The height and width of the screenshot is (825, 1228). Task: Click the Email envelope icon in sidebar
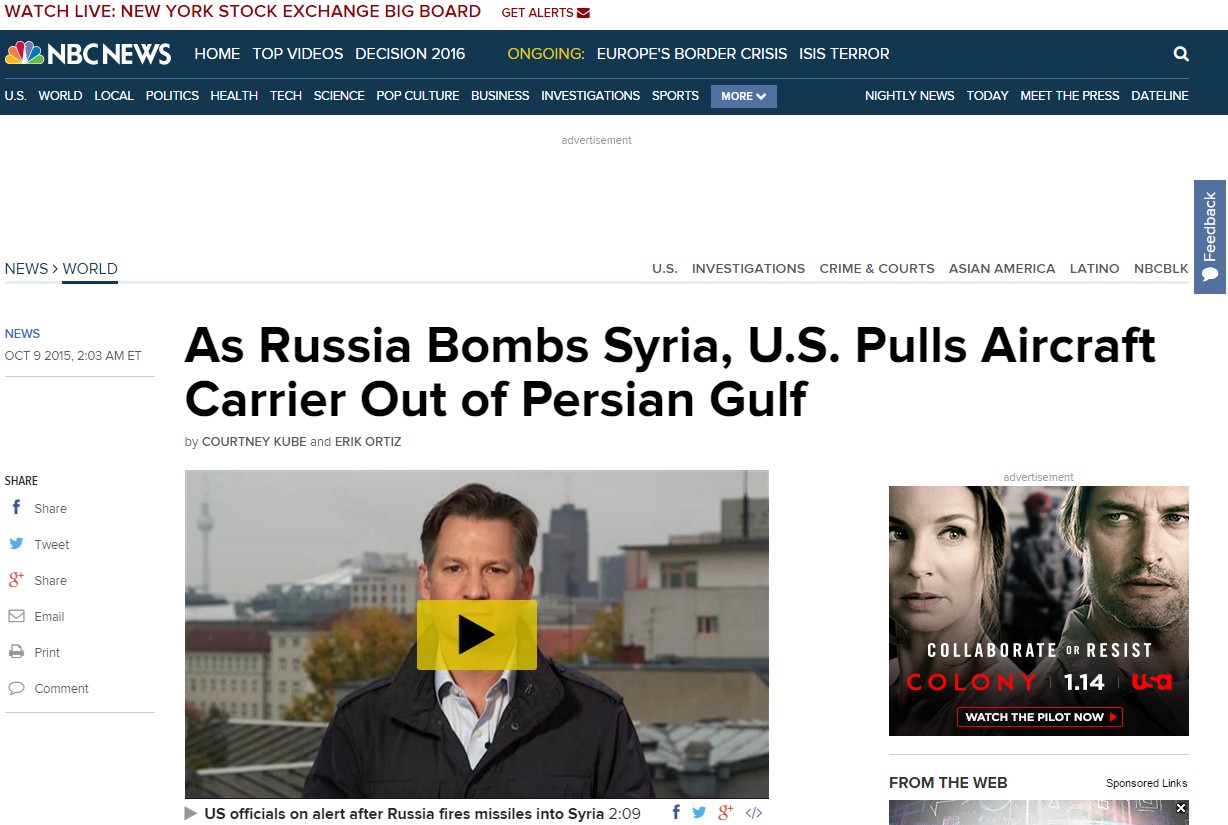tap(16, 616)
